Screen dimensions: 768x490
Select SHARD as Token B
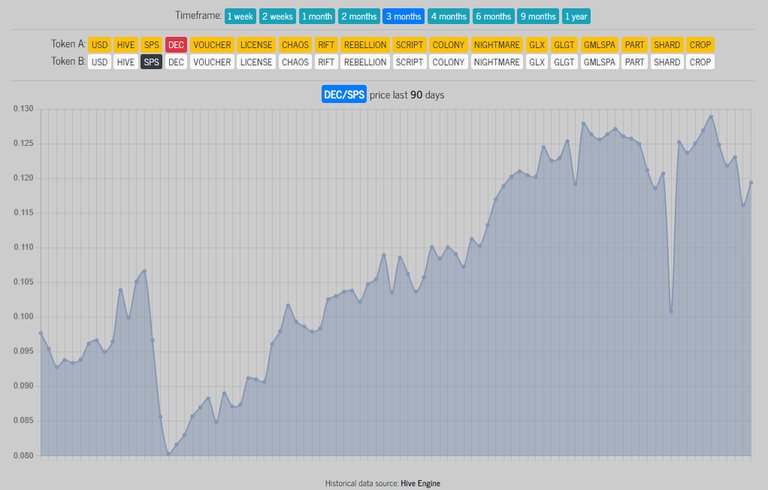[667, 62]
